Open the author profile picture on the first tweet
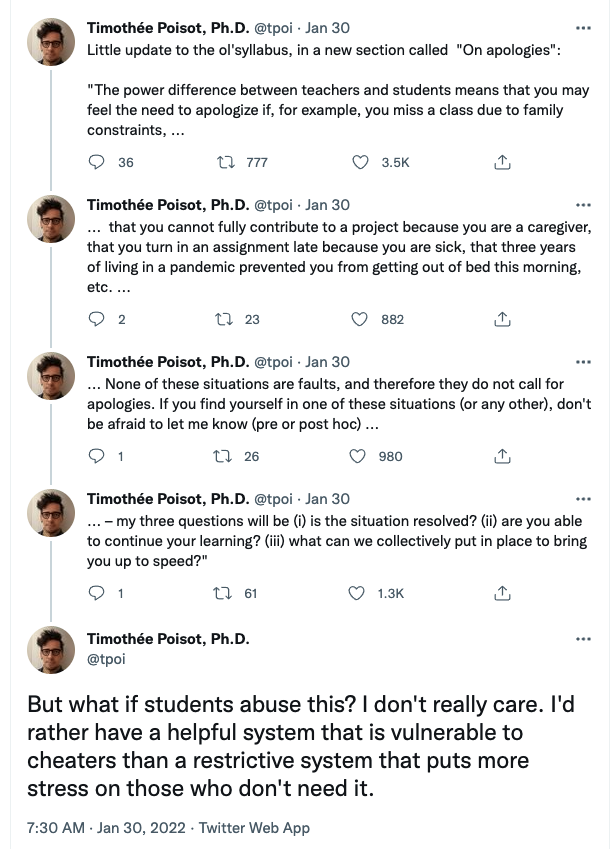 click(x=50, y=43)
